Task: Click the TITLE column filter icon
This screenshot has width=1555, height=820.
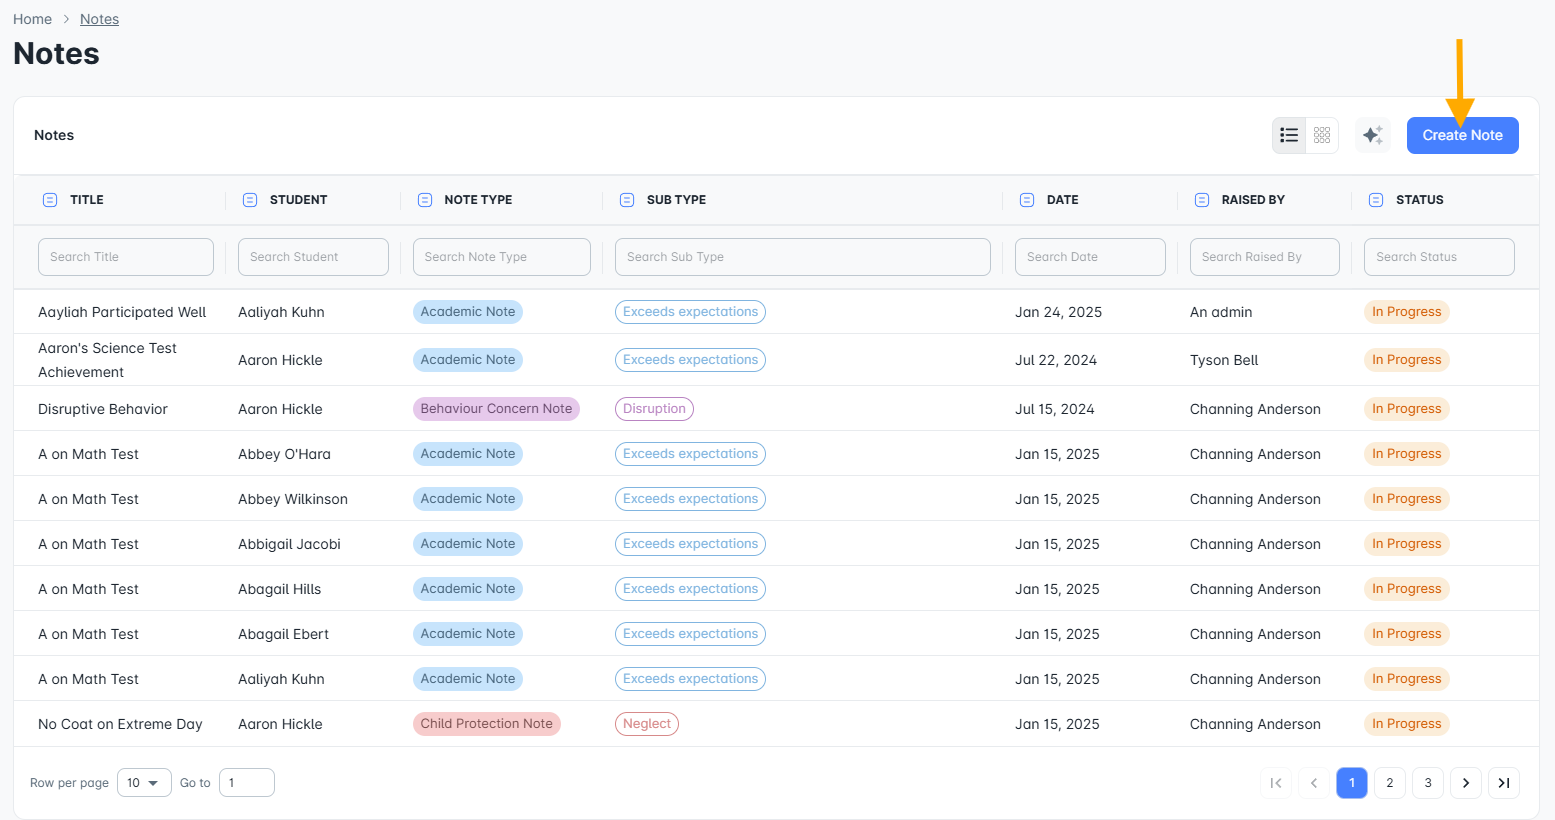Action: 50,200
